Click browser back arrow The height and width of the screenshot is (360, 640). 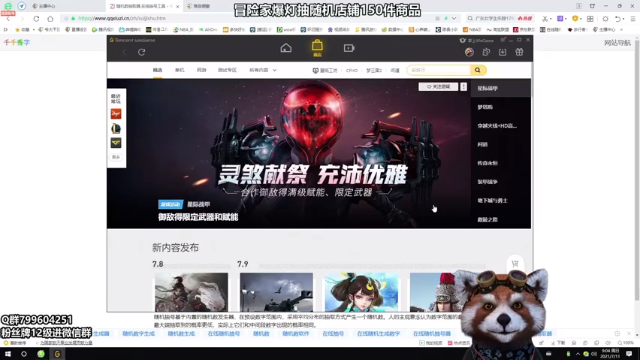[x=9, y=19]
